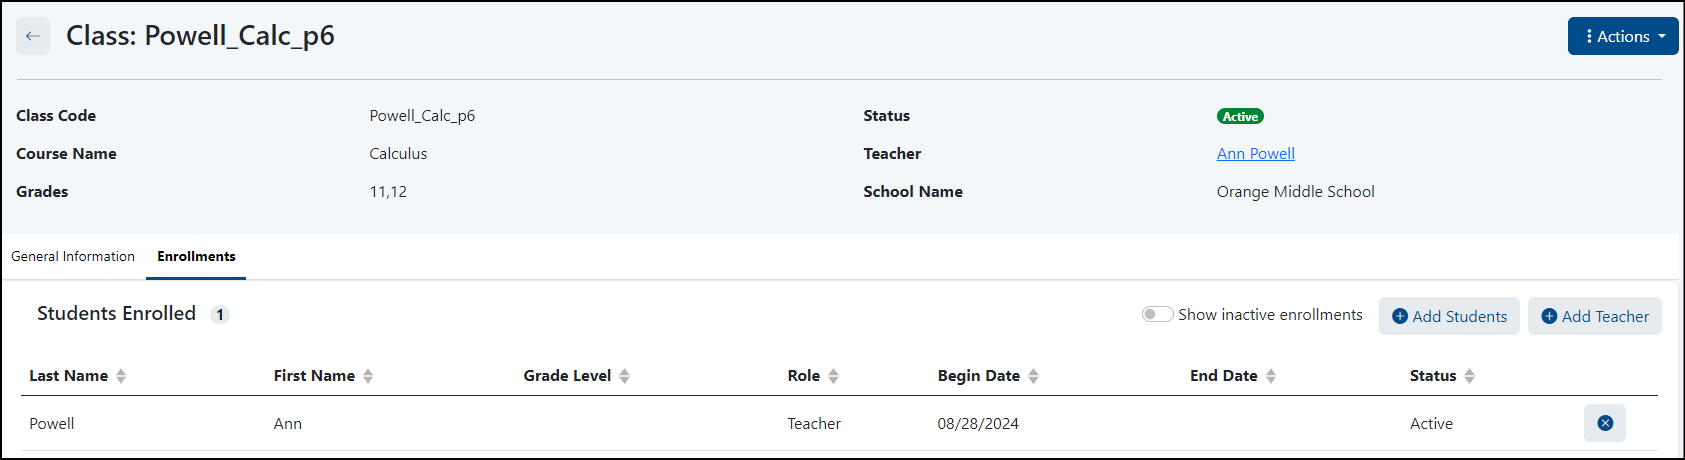Screen dimensions: 1685x460
Task: Open Ann Powell teacher link
Action: point(1255,153)
